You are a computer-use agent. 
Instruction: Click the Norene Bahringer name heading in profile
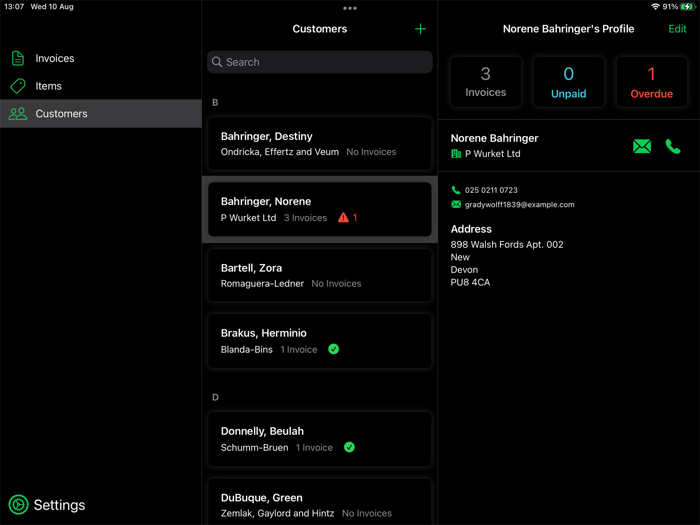point(494,138)
